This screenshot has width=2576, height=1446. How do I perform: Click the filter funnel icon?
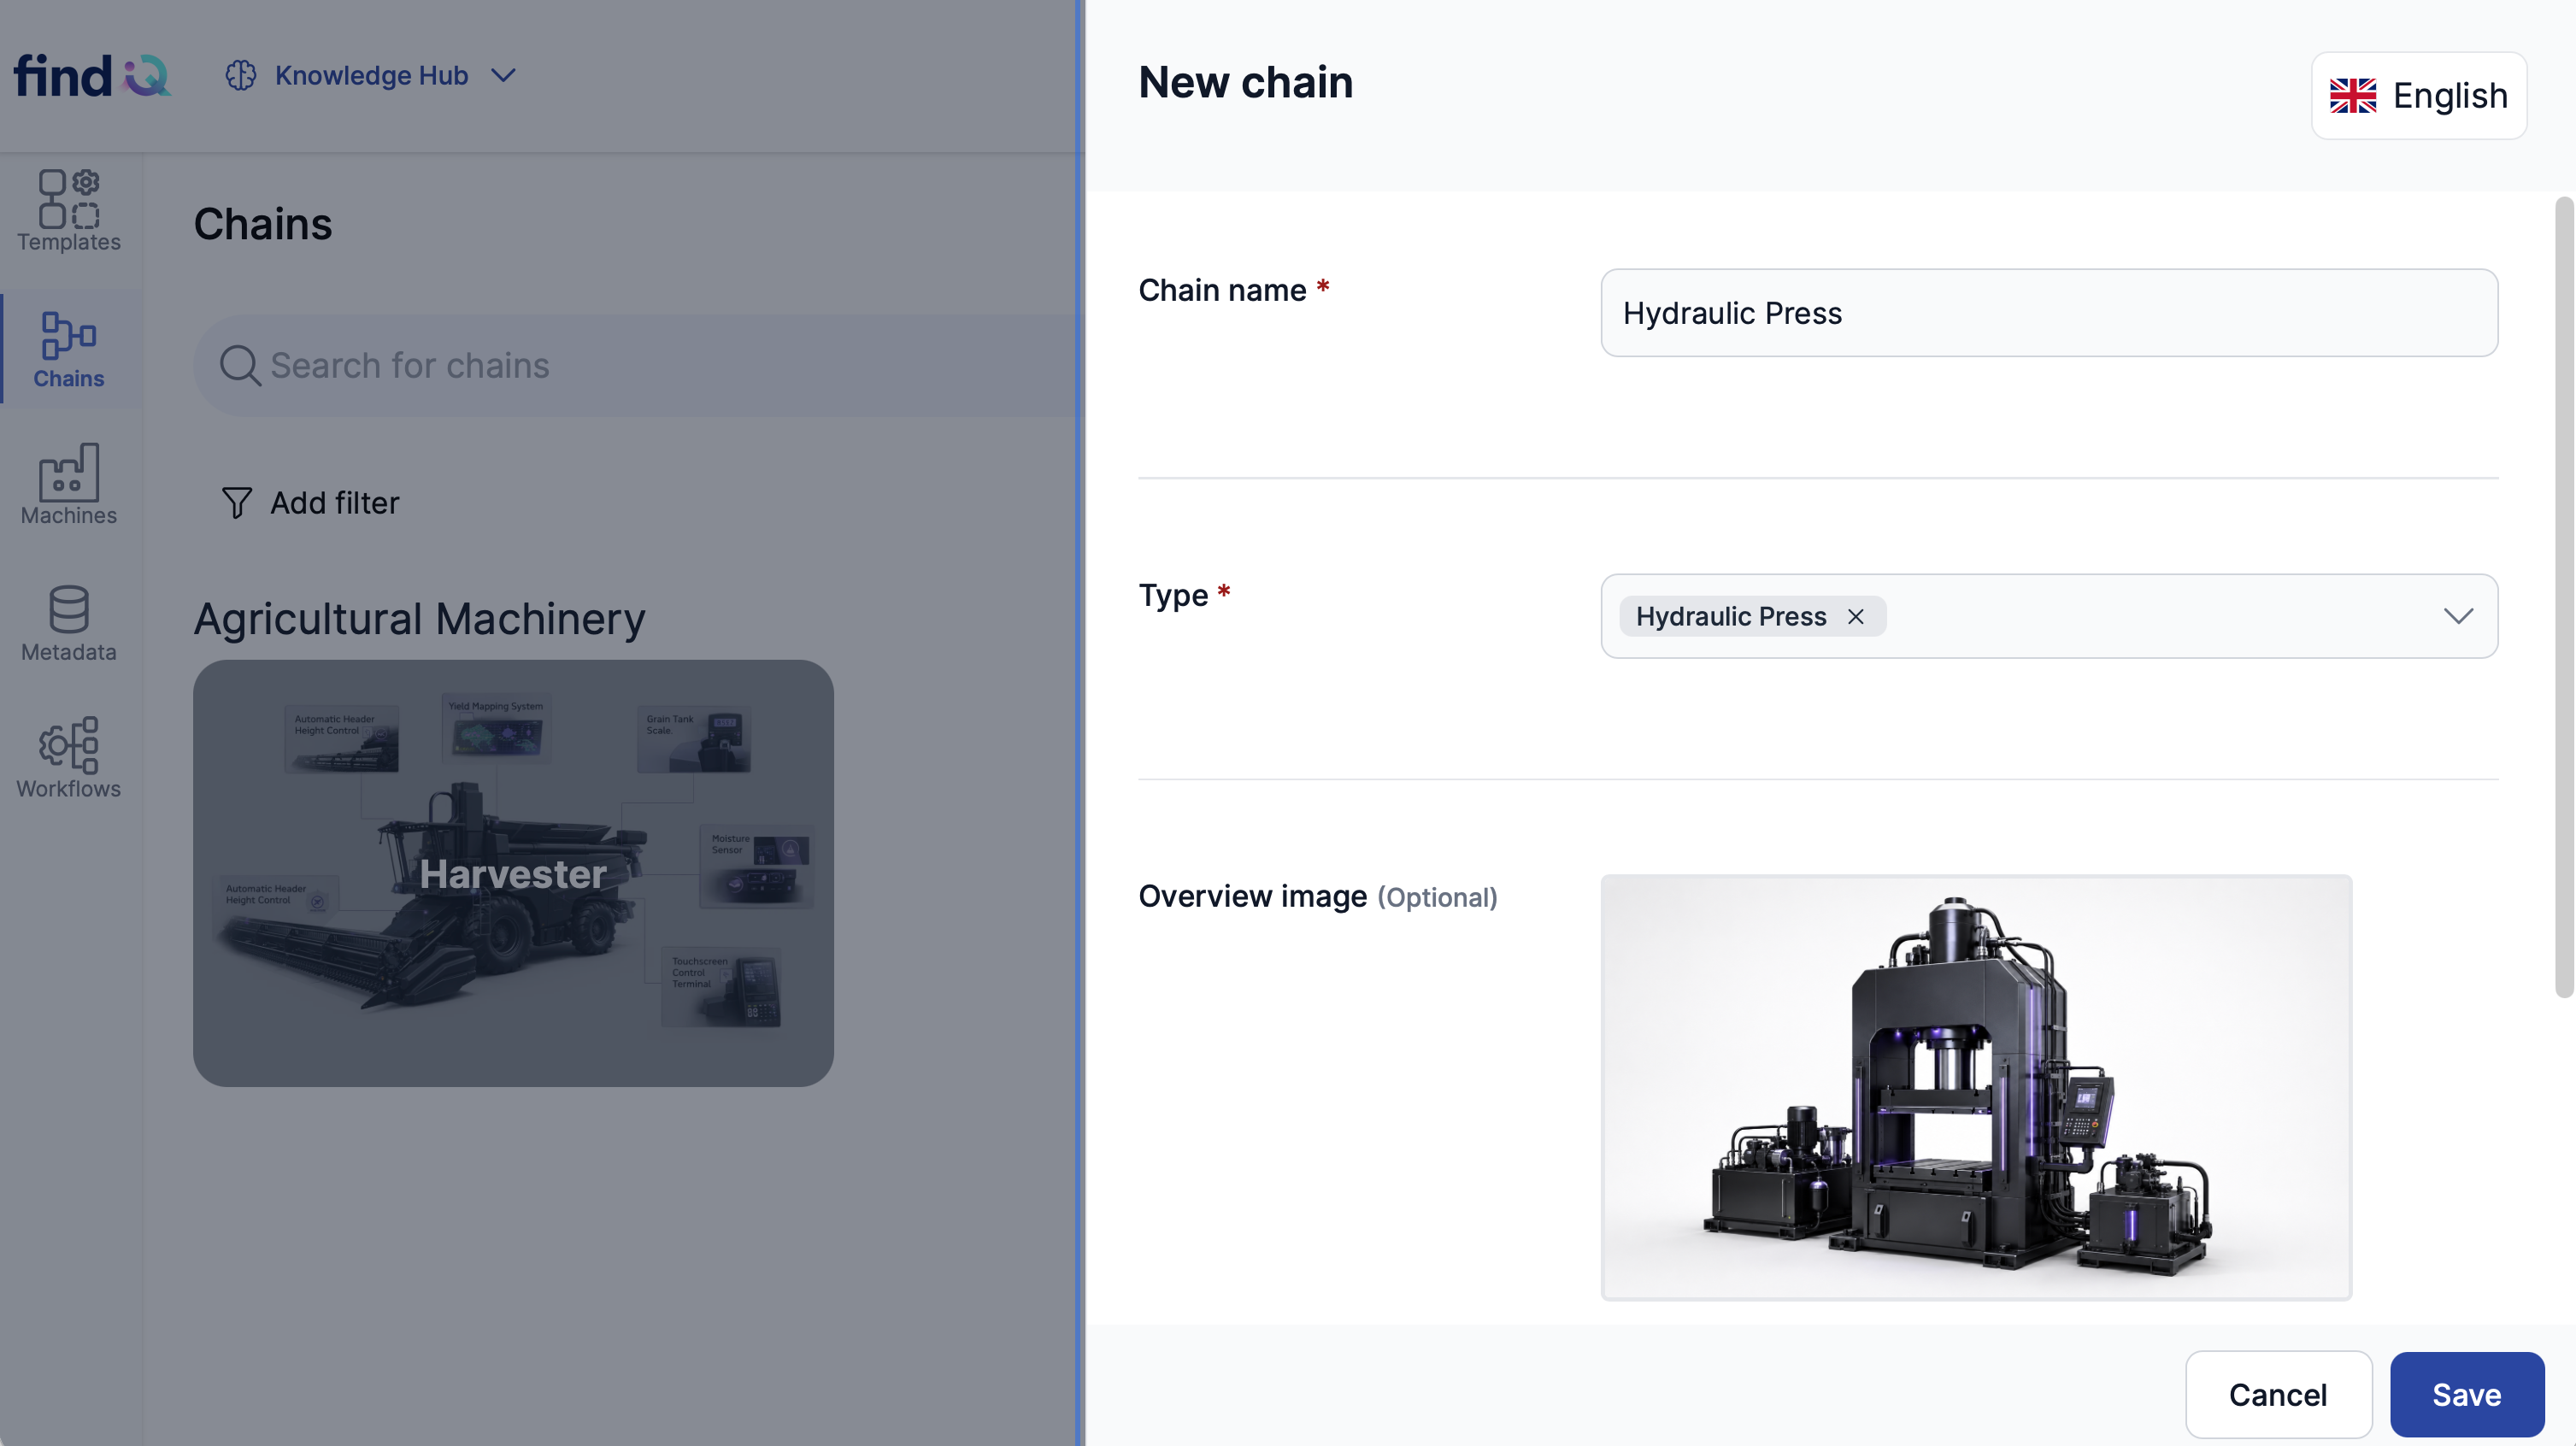(236, 503)
